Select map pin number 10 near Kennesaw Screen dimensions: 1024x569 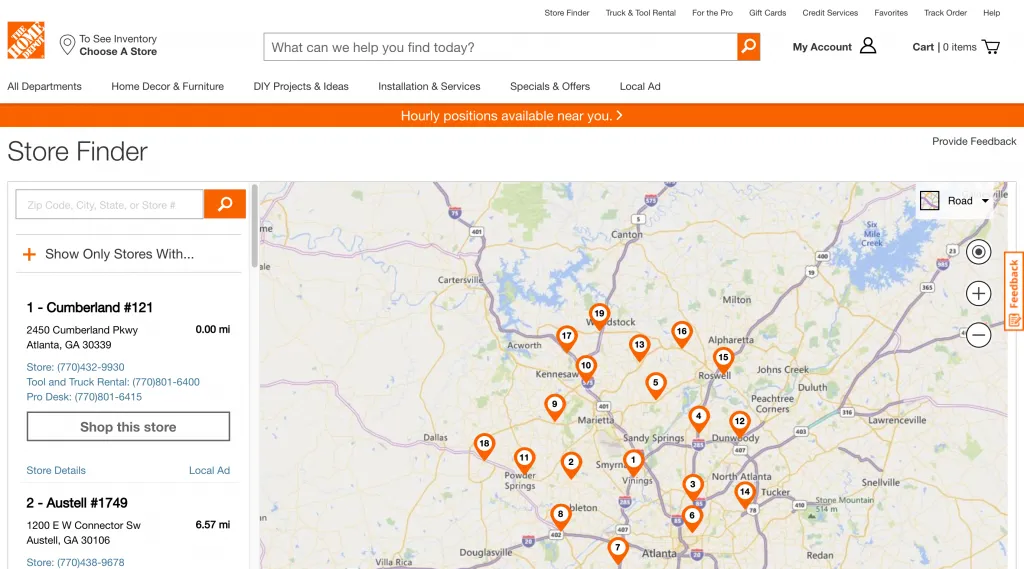[x=586, y=367]
